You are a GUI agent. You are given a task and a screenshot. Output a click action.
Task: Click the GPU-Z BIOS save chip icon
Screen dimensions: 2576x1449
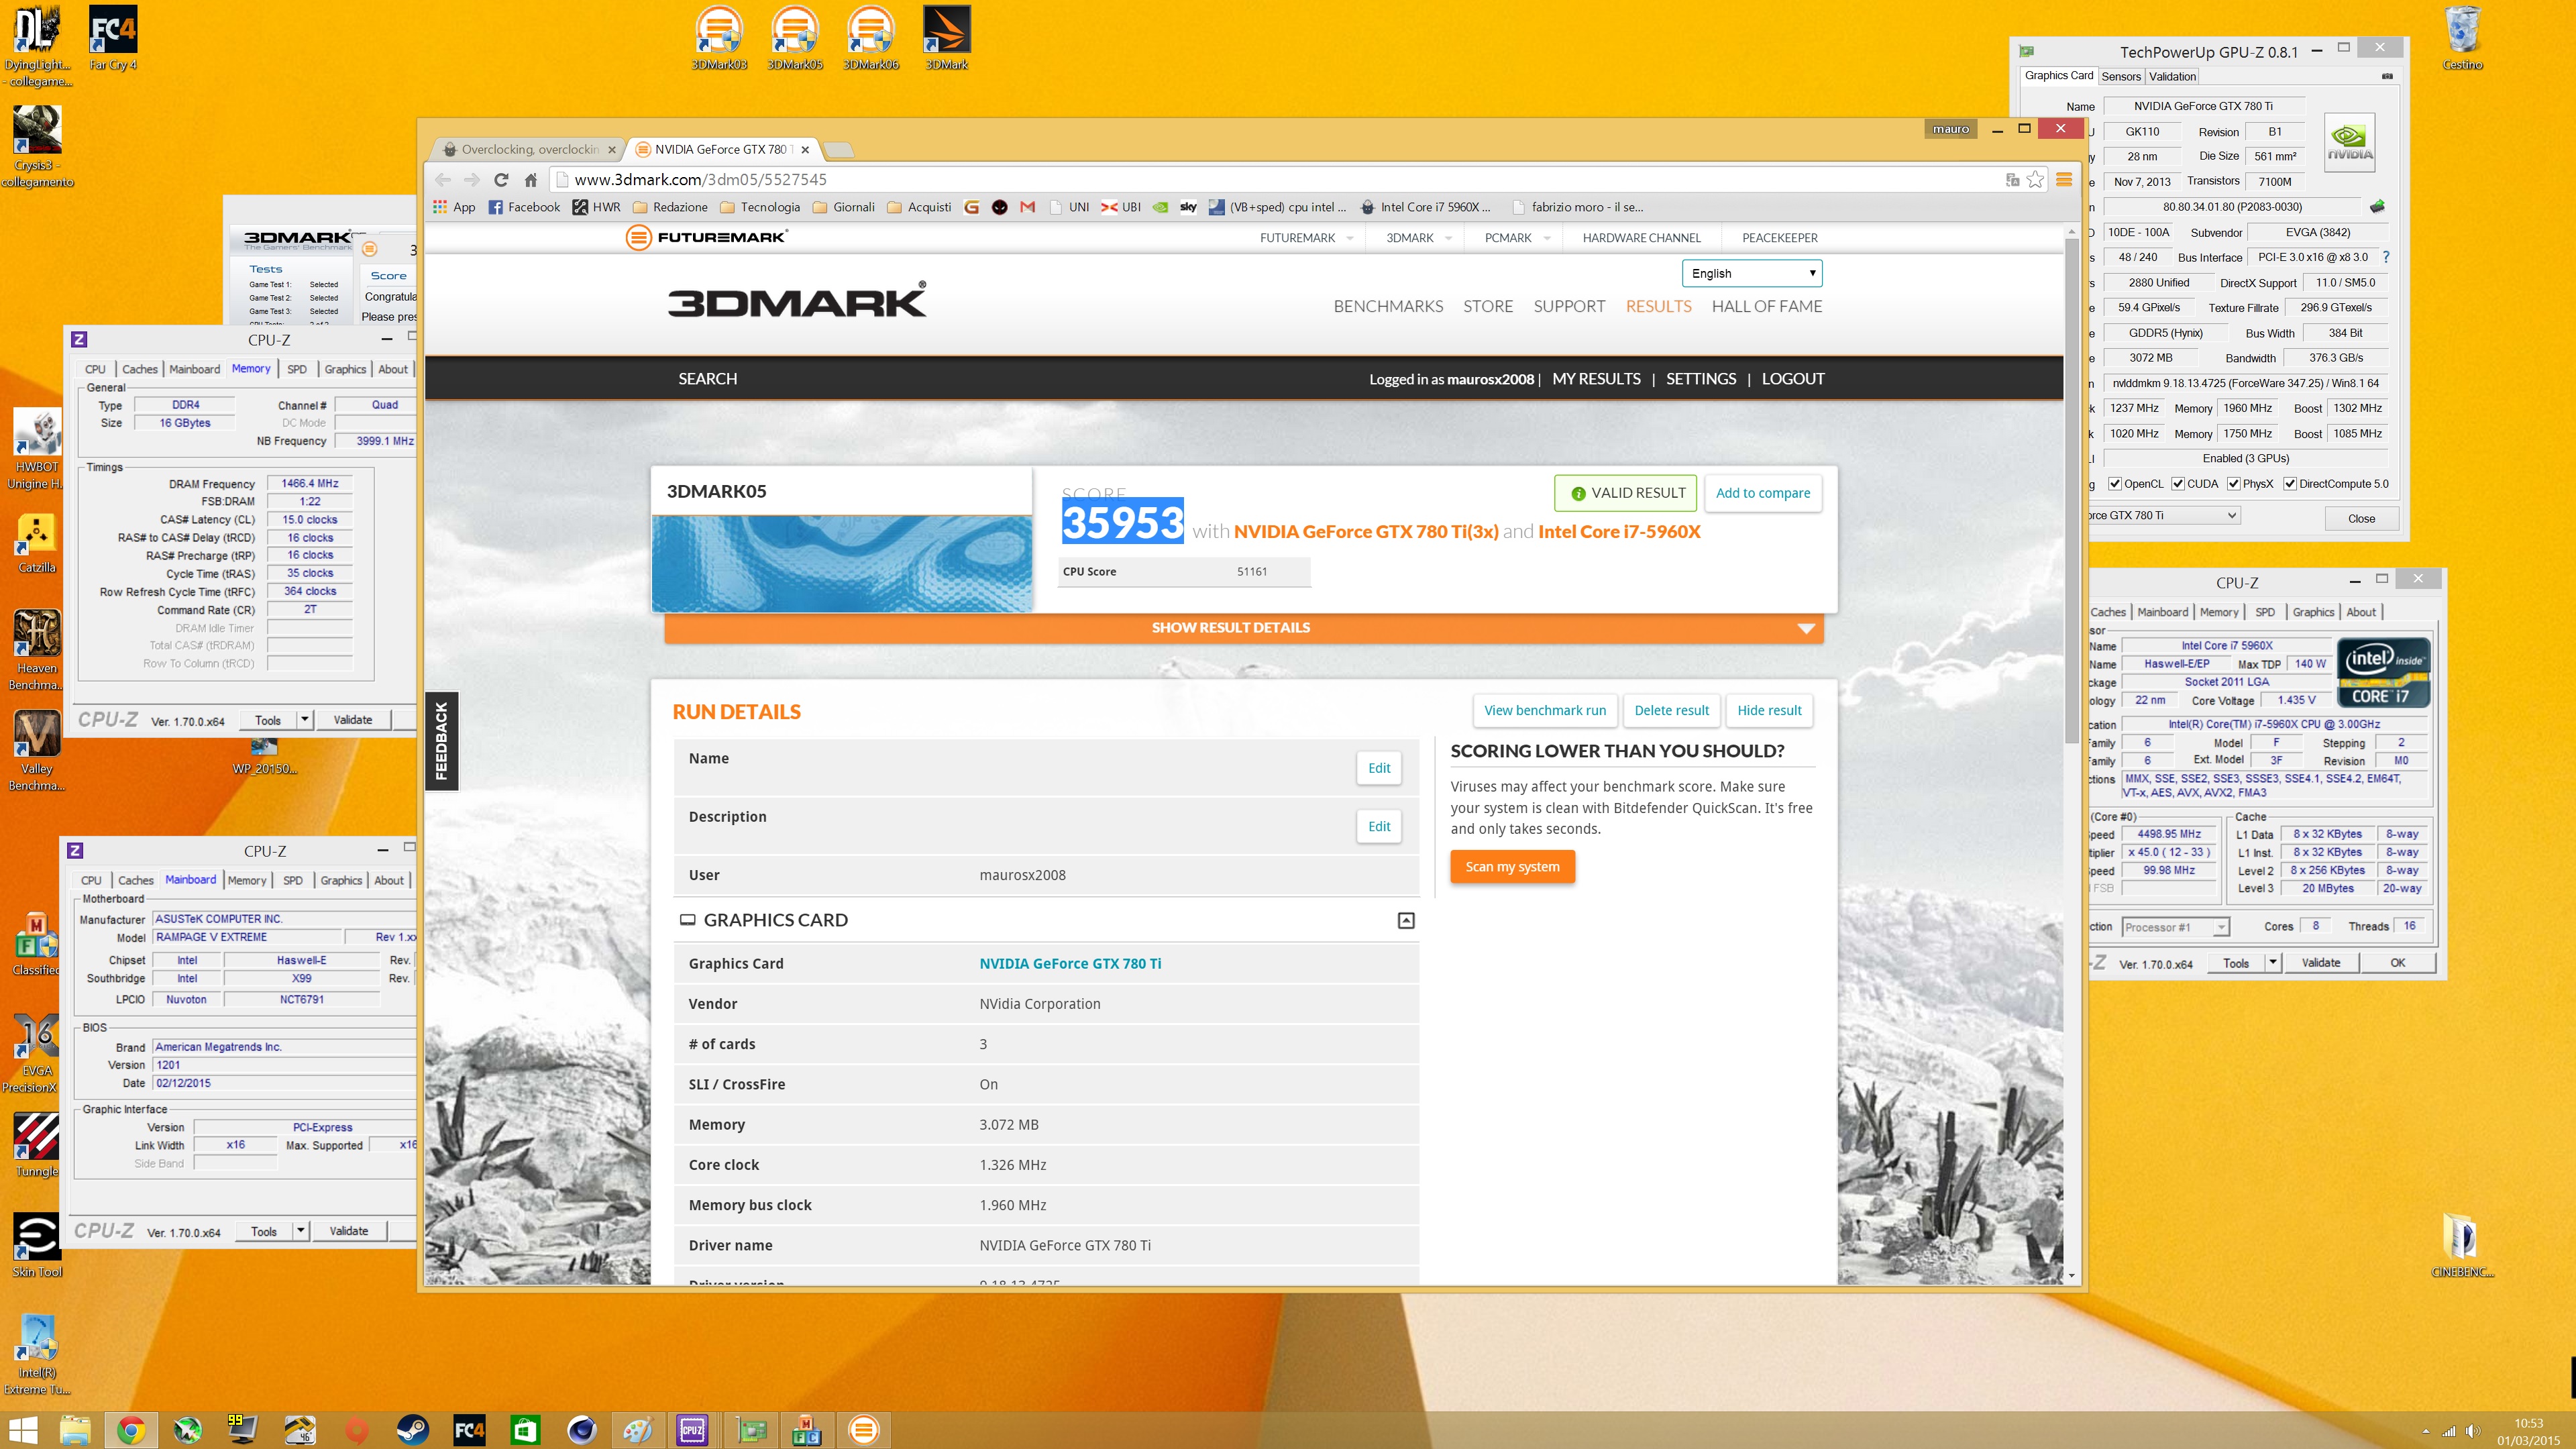pyautogui.click(x=2377, y=207)
